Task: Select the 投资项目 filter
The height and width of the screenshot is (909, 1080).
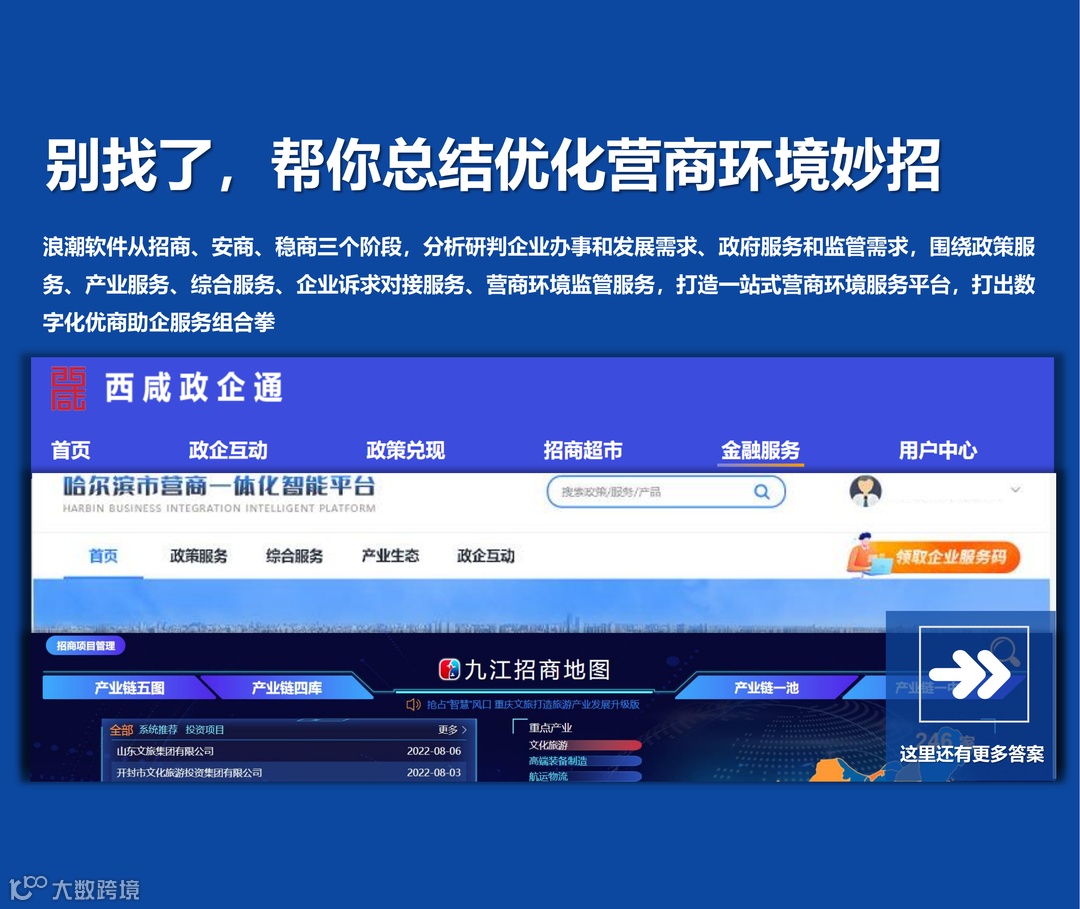Action: coord(205,730)
